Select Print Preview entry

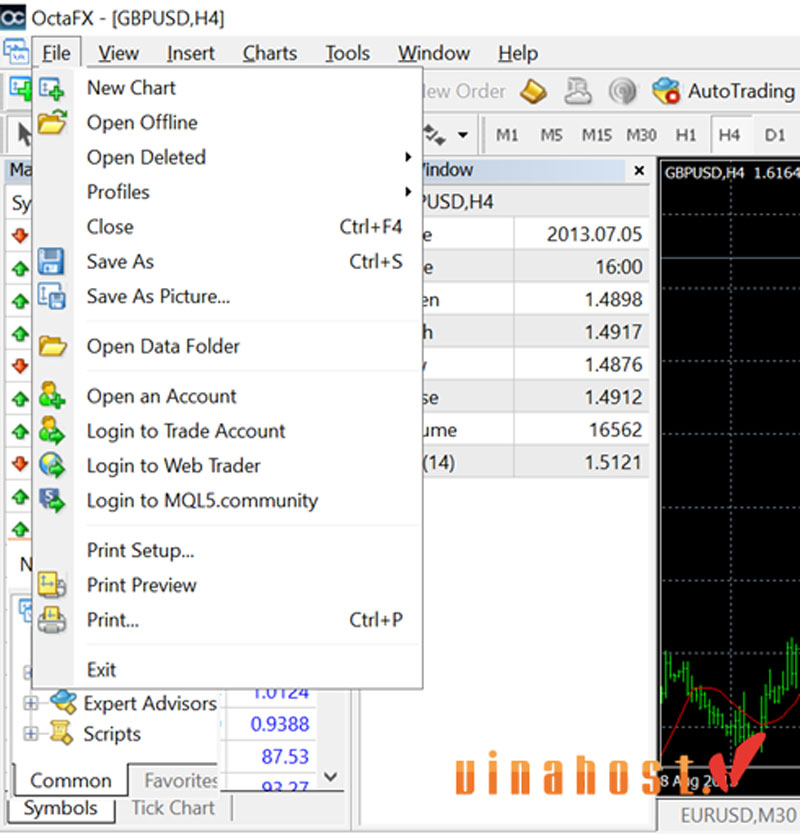(x=226, y=585)
